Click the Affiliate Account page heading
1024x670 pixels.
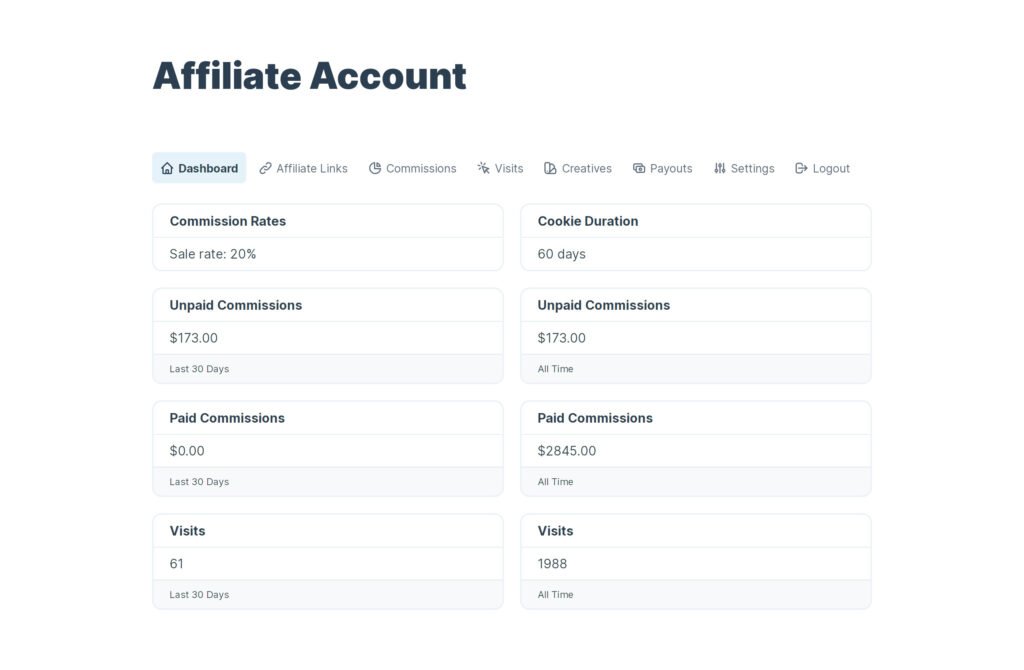click(310, 76)
